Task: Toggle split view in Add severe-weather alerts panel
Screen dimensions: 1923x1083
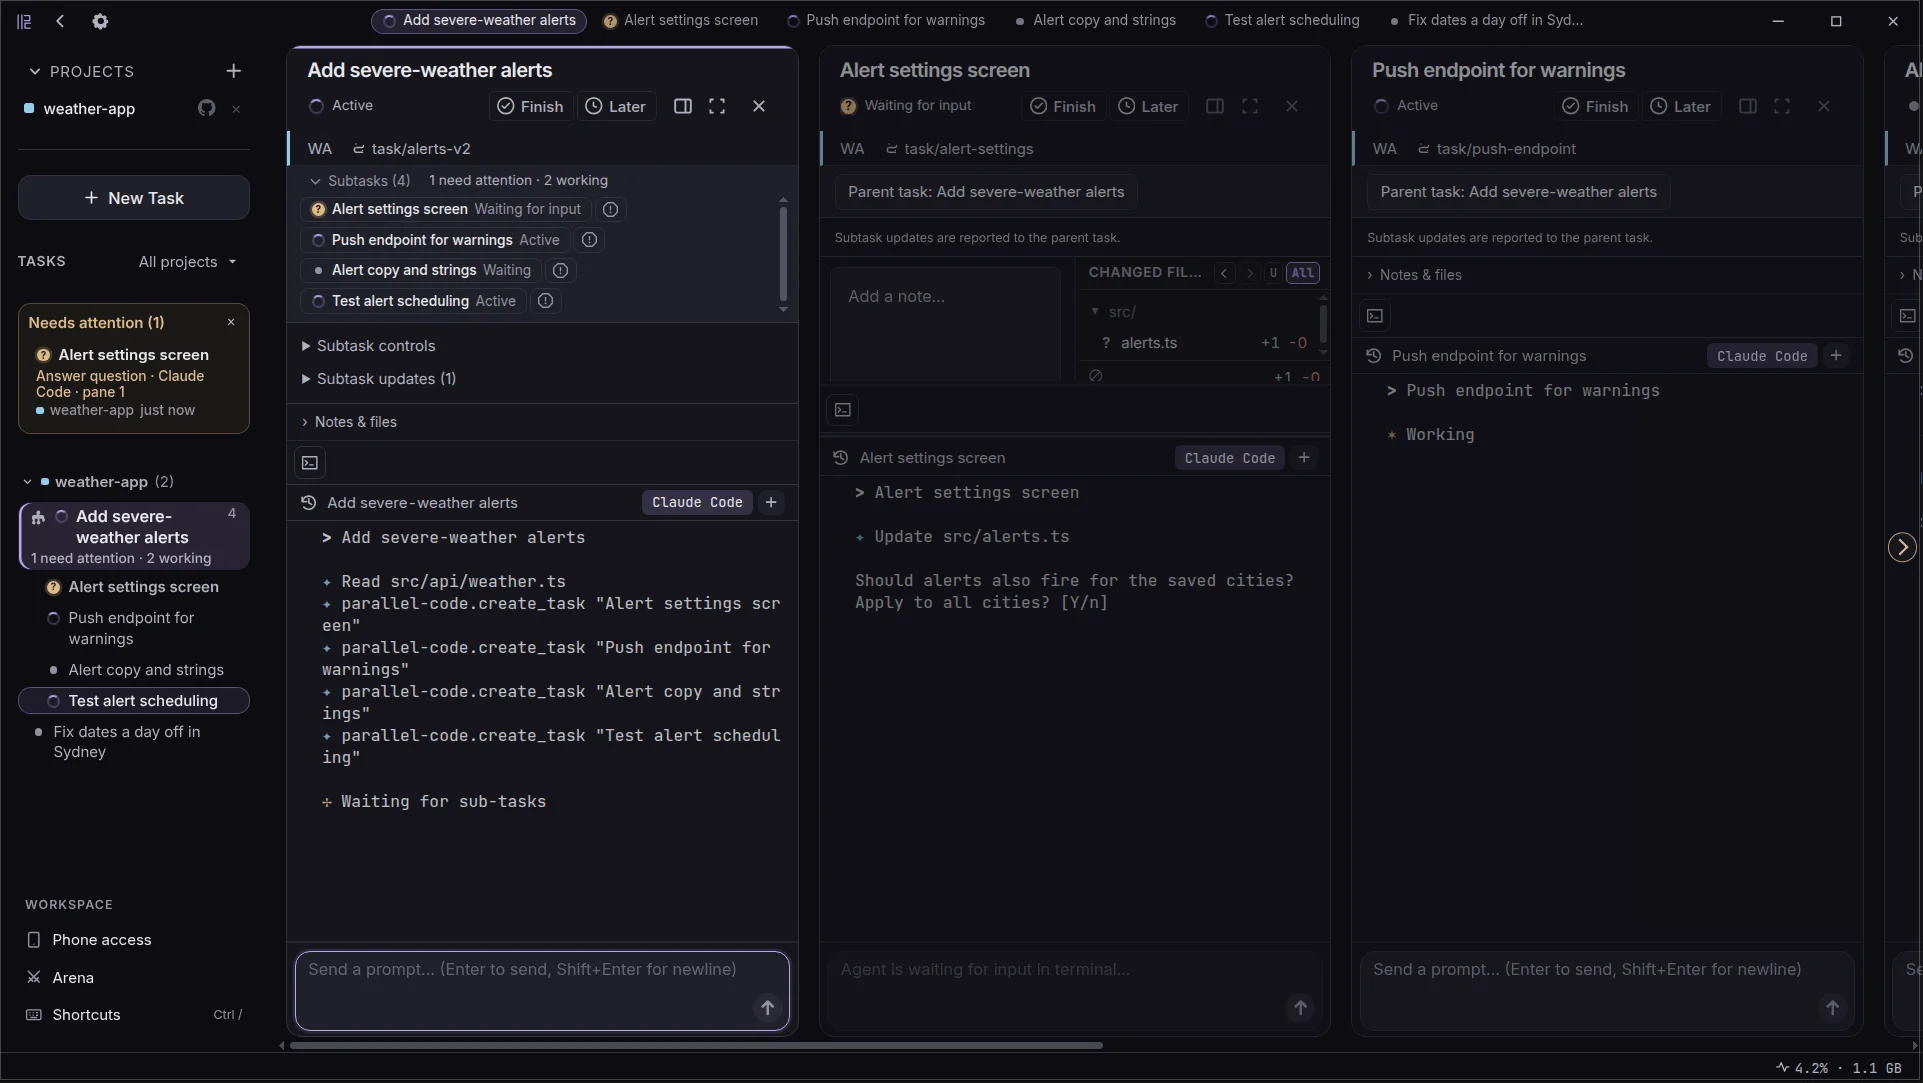Action: (x=683, y=106)
